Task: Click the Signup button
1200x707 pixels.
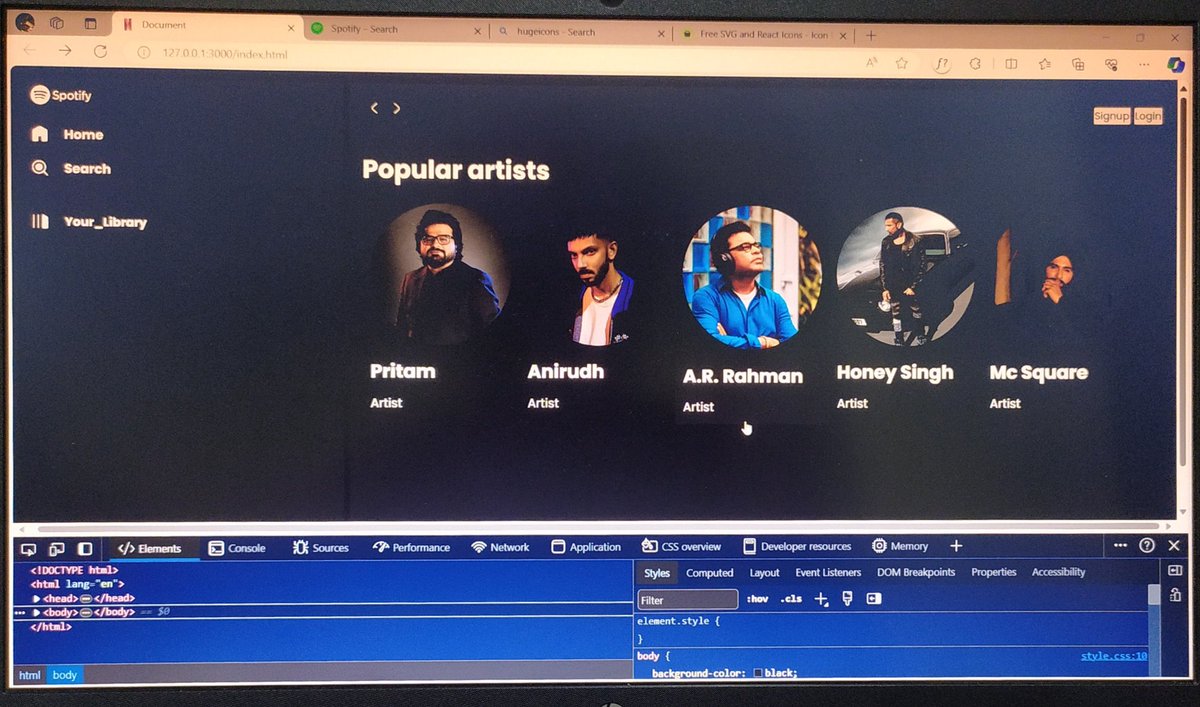Action: [x=1111, y=116]
